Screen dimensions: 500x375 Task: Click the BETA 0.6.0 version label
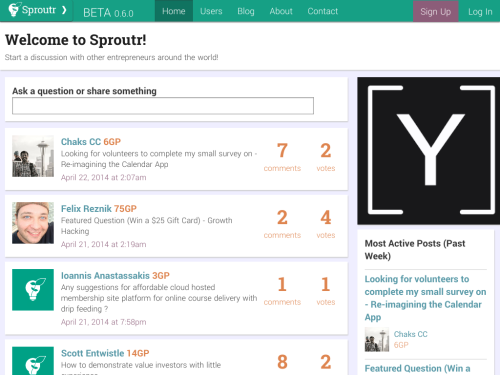(108, 13)
